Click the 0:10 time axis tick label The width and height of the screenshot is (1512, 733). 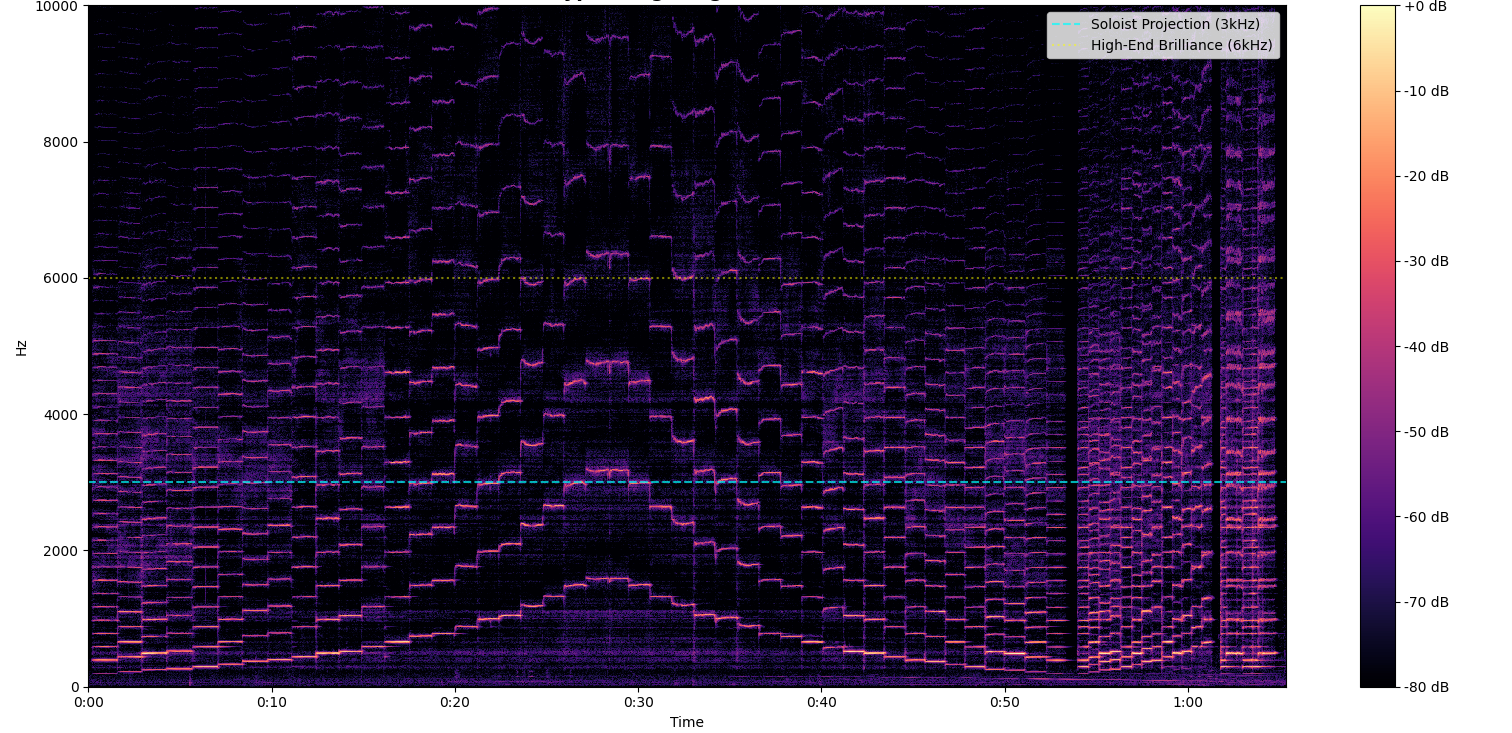271,702
